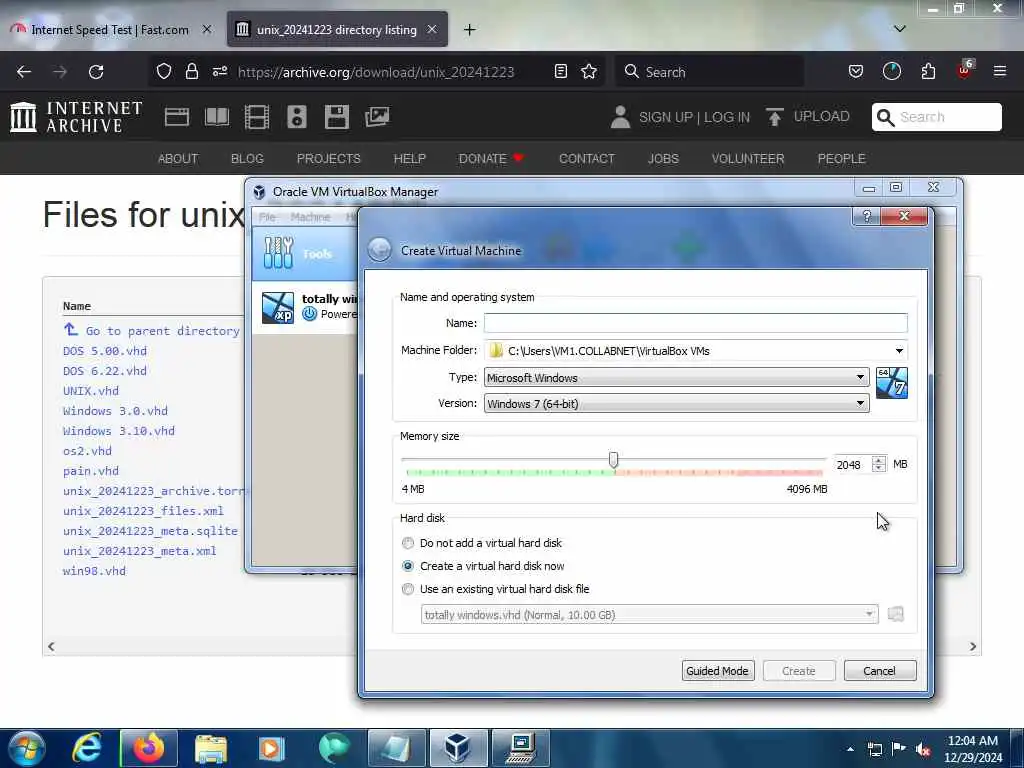
Task: Click the Name text field
Action: (696, 323)
